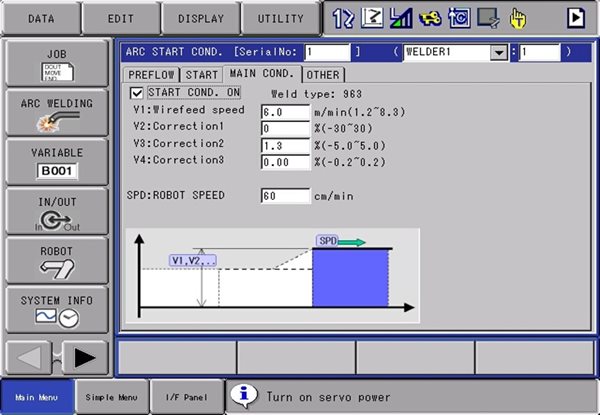Click the V1 Wirefeed speed field
600x415 pixels.
click(285, 112)
